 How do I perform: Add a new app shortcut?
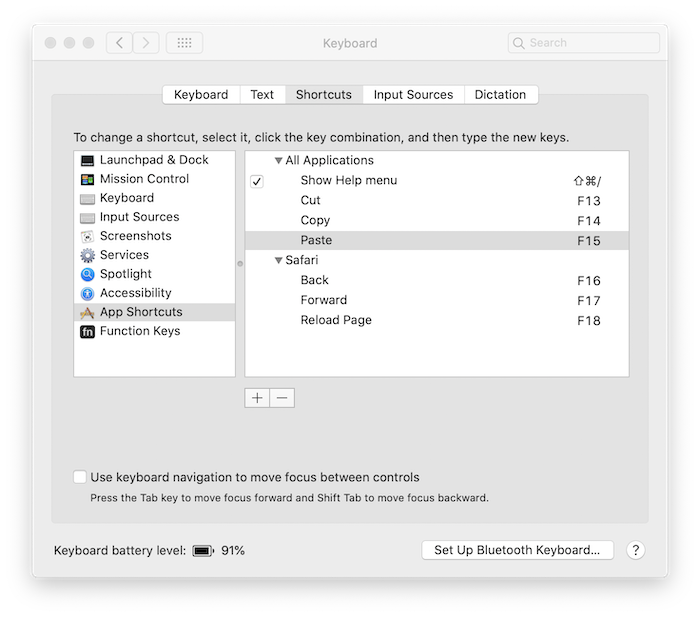[257, 398]
